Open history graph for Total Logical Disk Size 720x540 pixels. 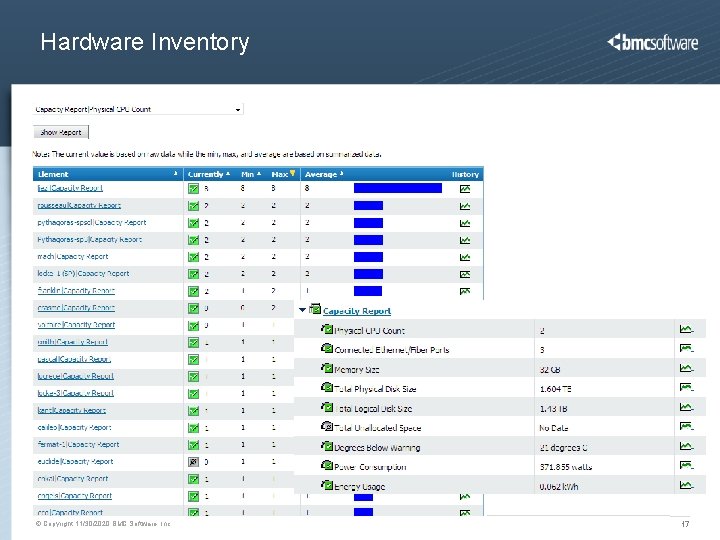coord(686,407)
